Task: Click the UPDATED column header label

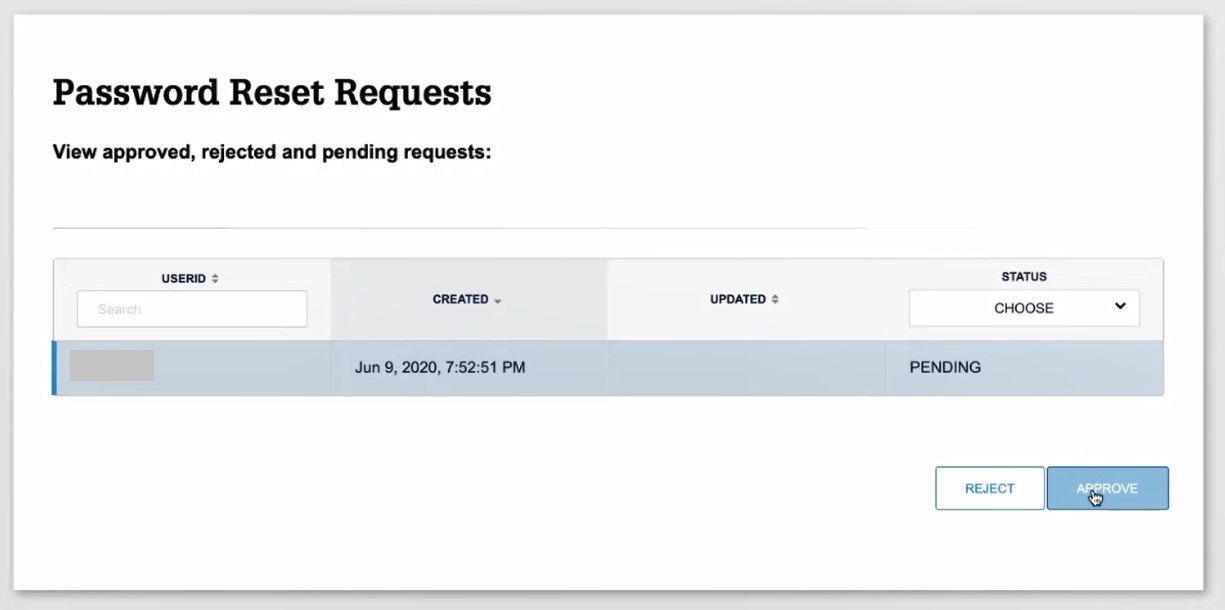Action: point(737,298)
